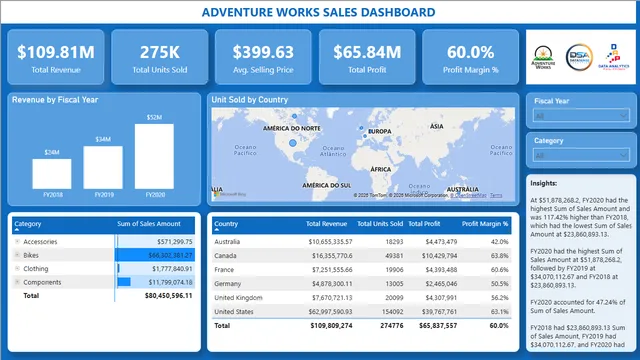The height and width of the screenshot is (360, 640).
Task: Open the OpenStreetMap link on map
Action: pos(469,196)
